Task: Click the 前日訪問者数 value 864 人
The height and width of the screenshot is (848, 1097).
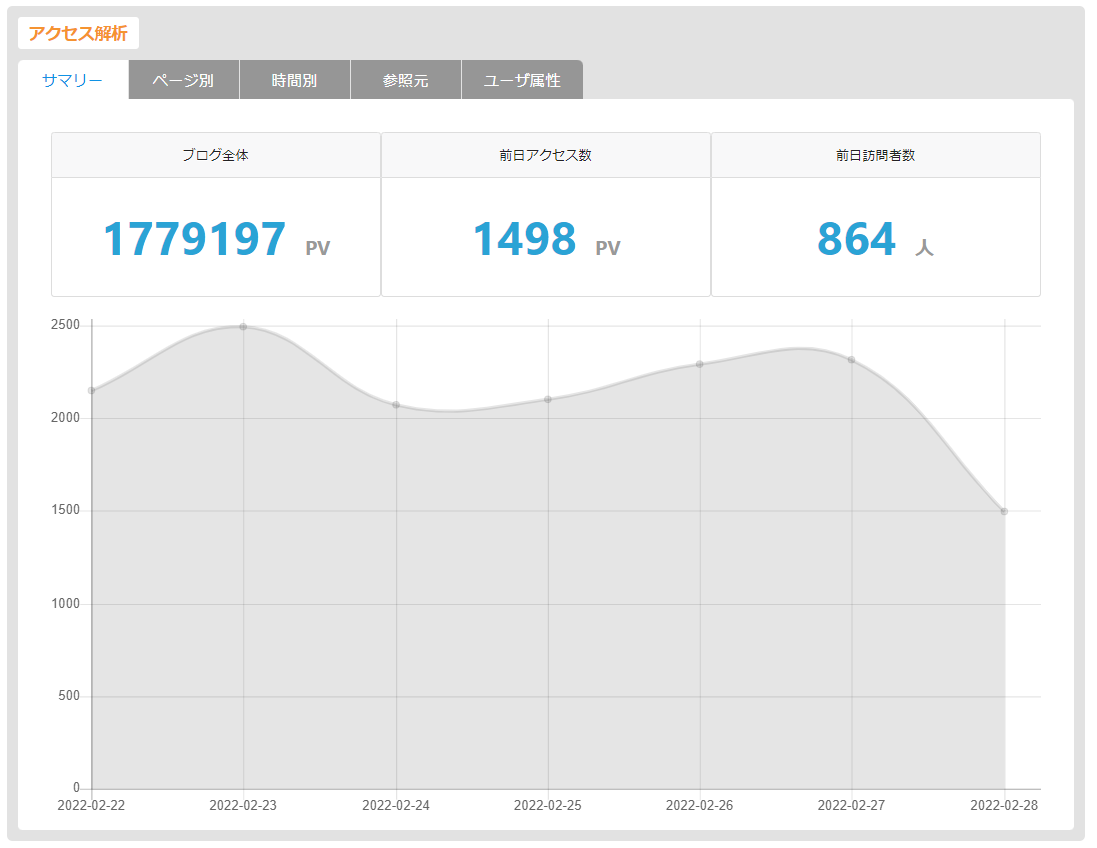Action: coord(875,239)
